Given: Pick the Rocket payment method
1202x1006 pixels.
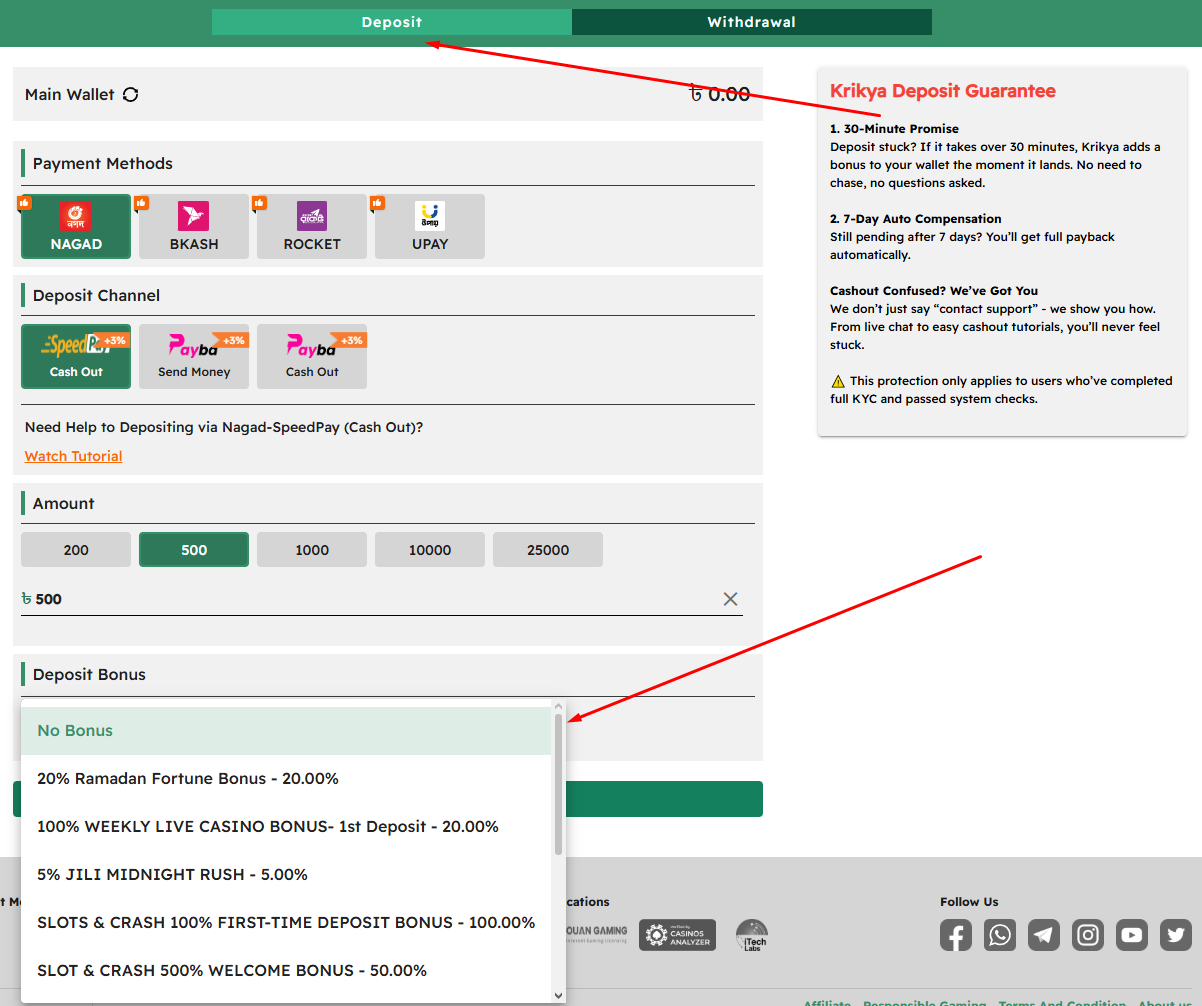Looking at the screenshot, I should click(x=312, y=227).
